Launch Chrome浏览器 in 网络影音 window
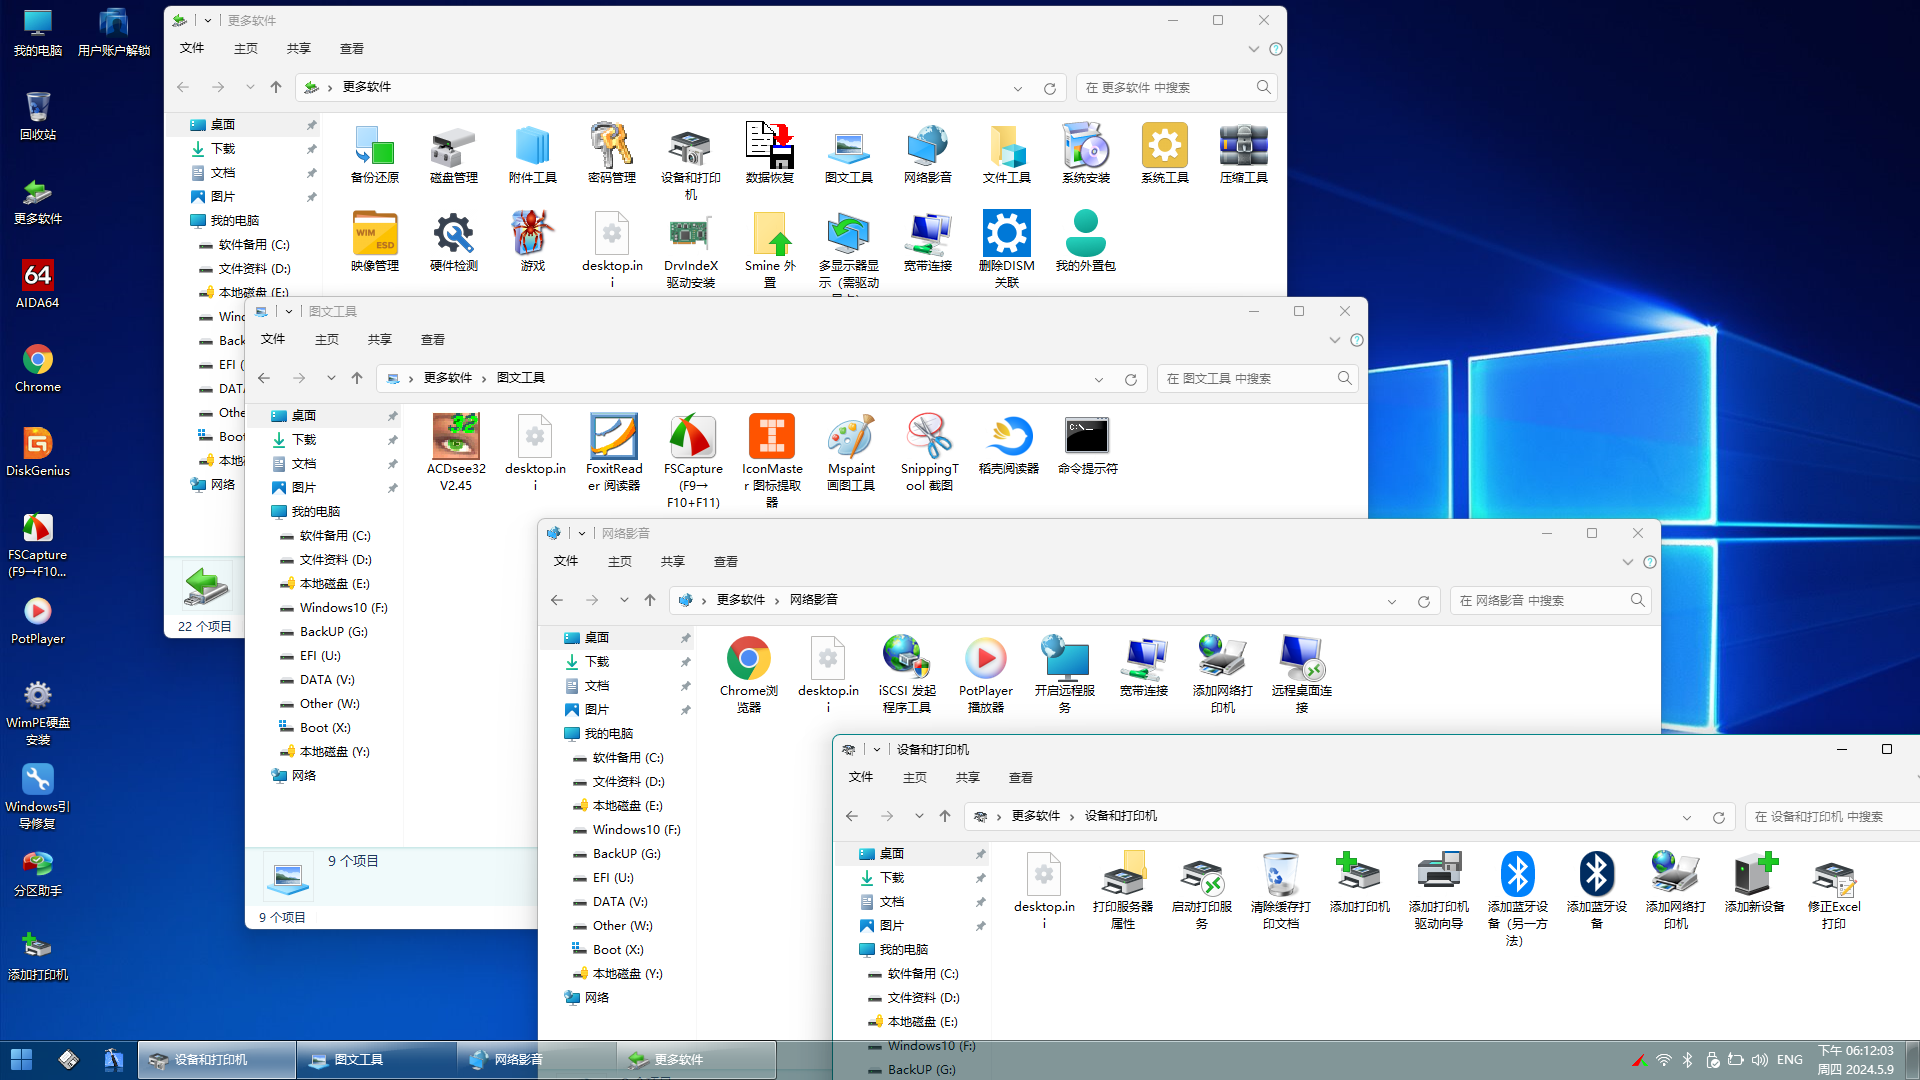 (x=748, y=675)
